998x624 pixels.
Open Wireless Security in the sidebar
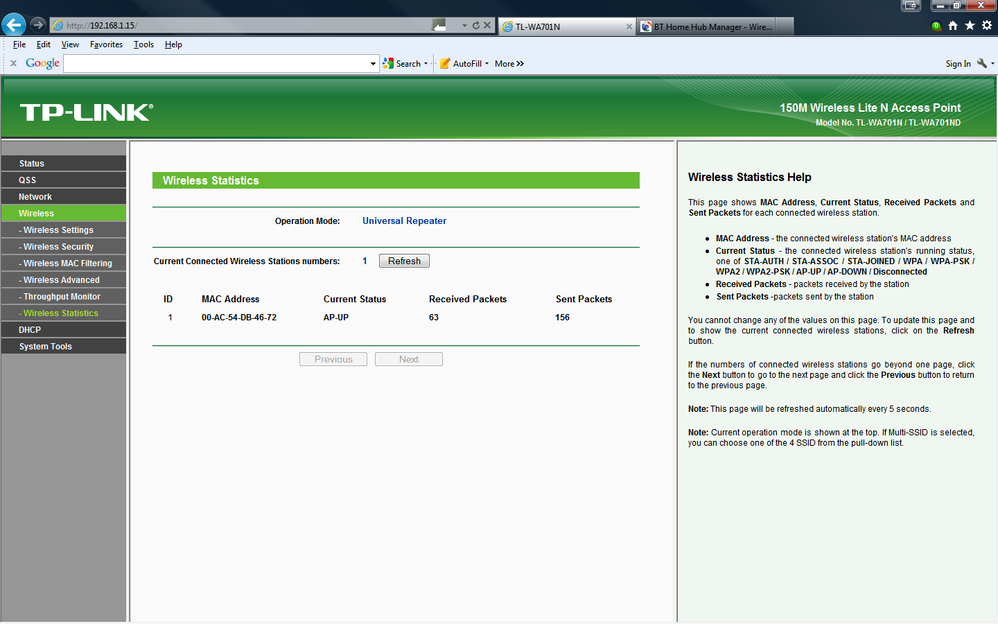pyautogui.click(x=64, y=246)
